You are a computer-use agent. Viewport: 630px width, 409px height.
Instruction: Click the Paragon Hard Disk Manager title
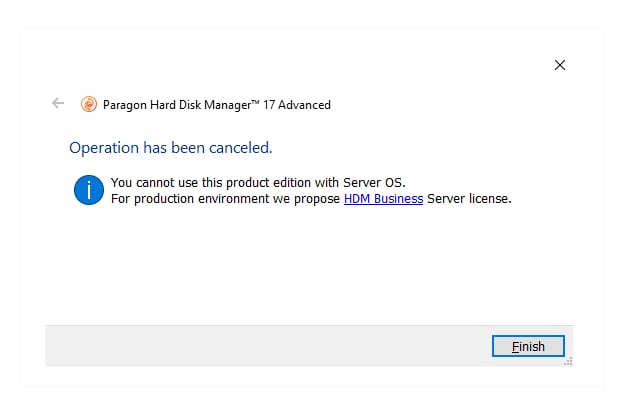[x=217, y=105]
